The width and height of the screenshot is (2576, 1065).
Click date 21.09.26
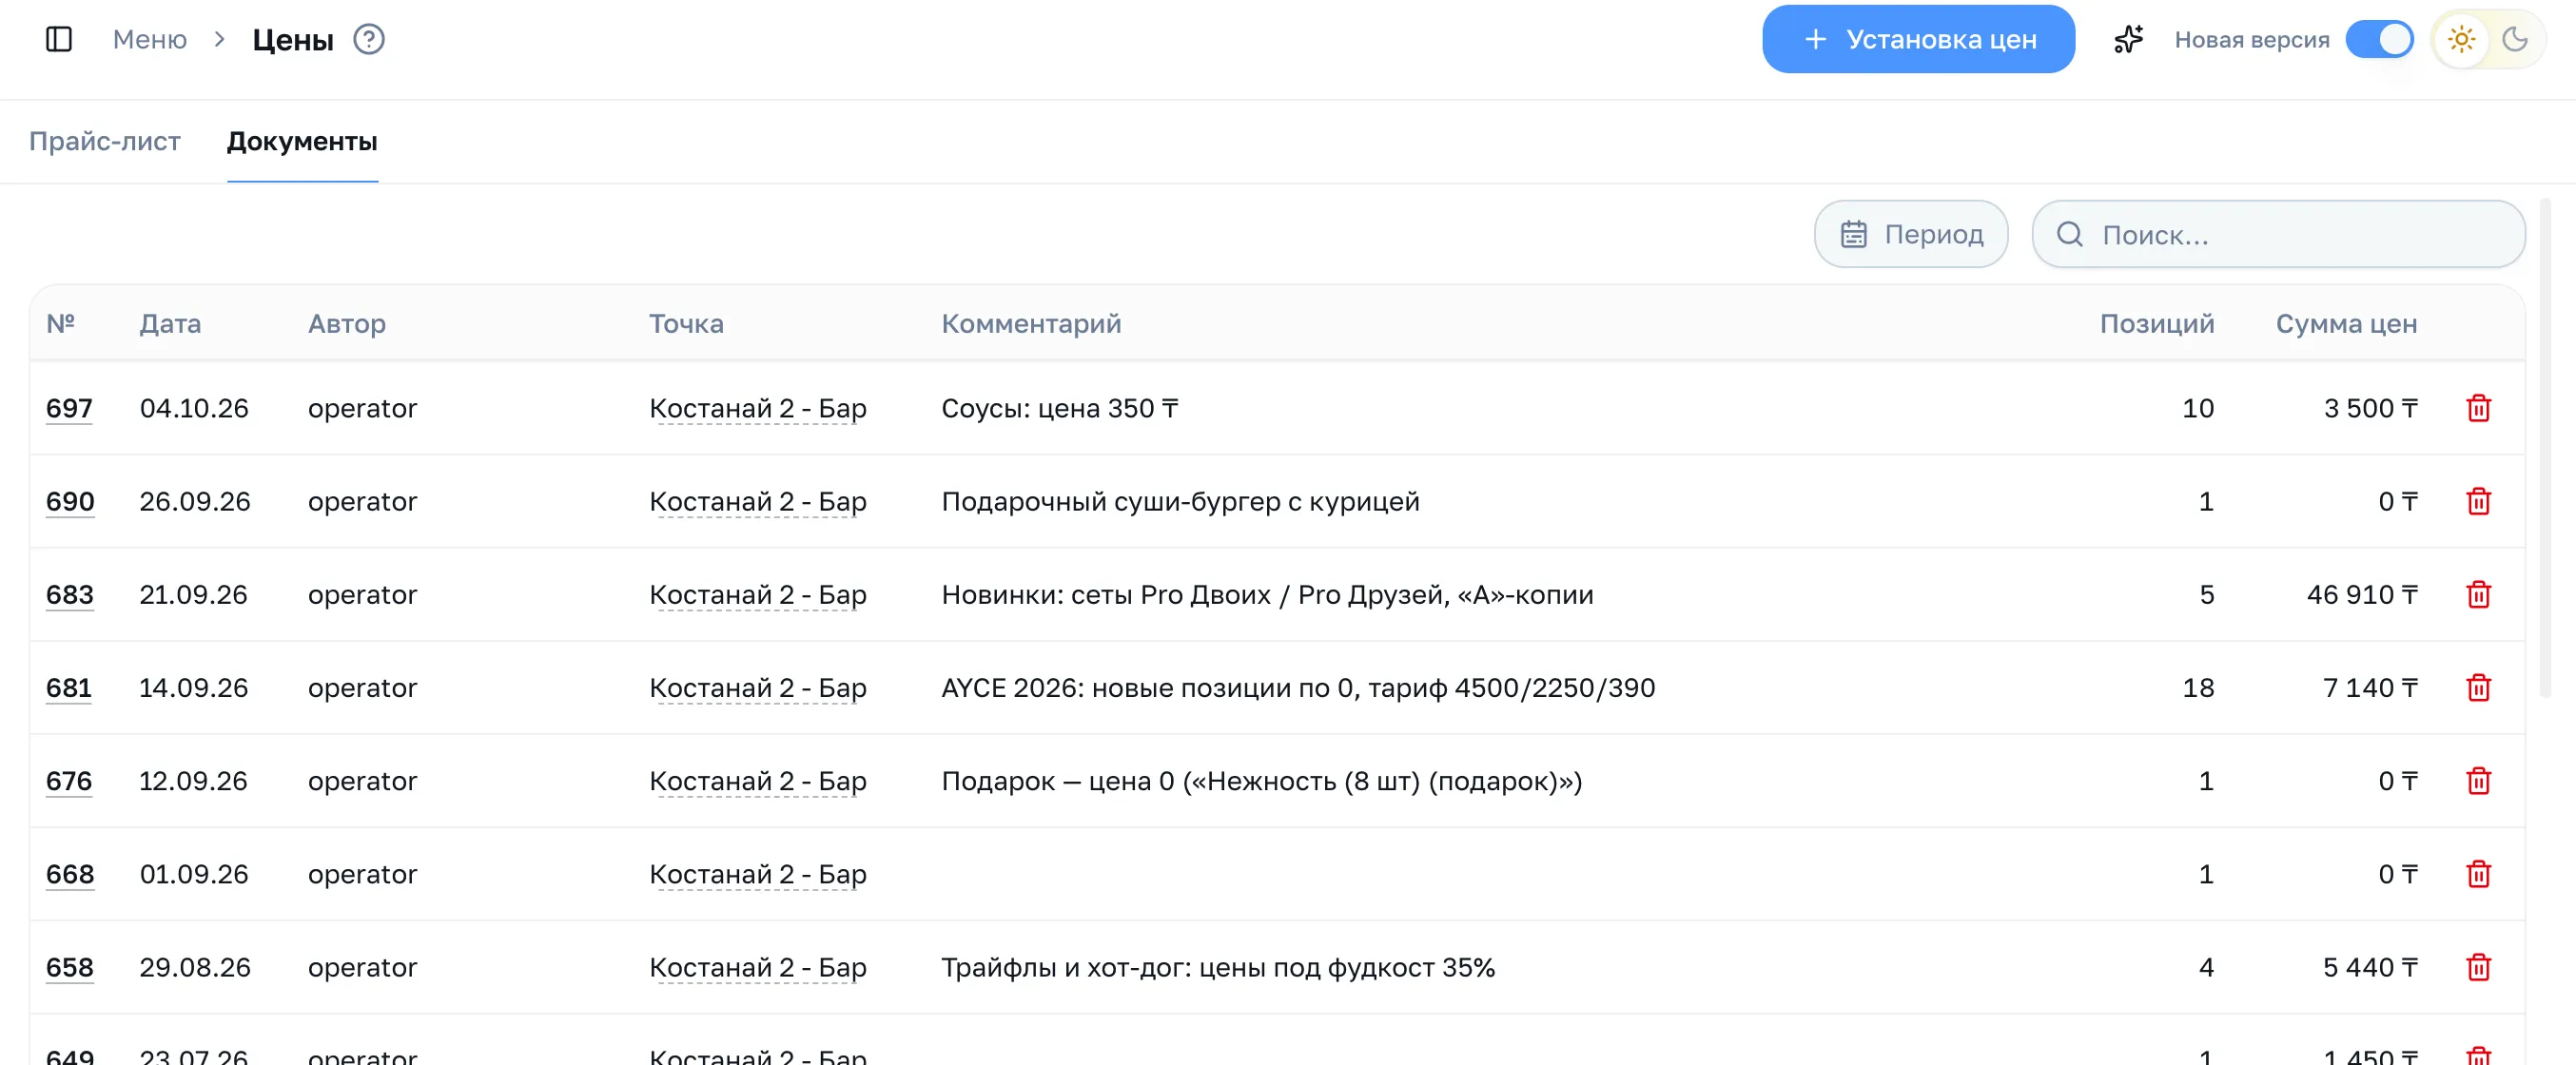(193, 594)
